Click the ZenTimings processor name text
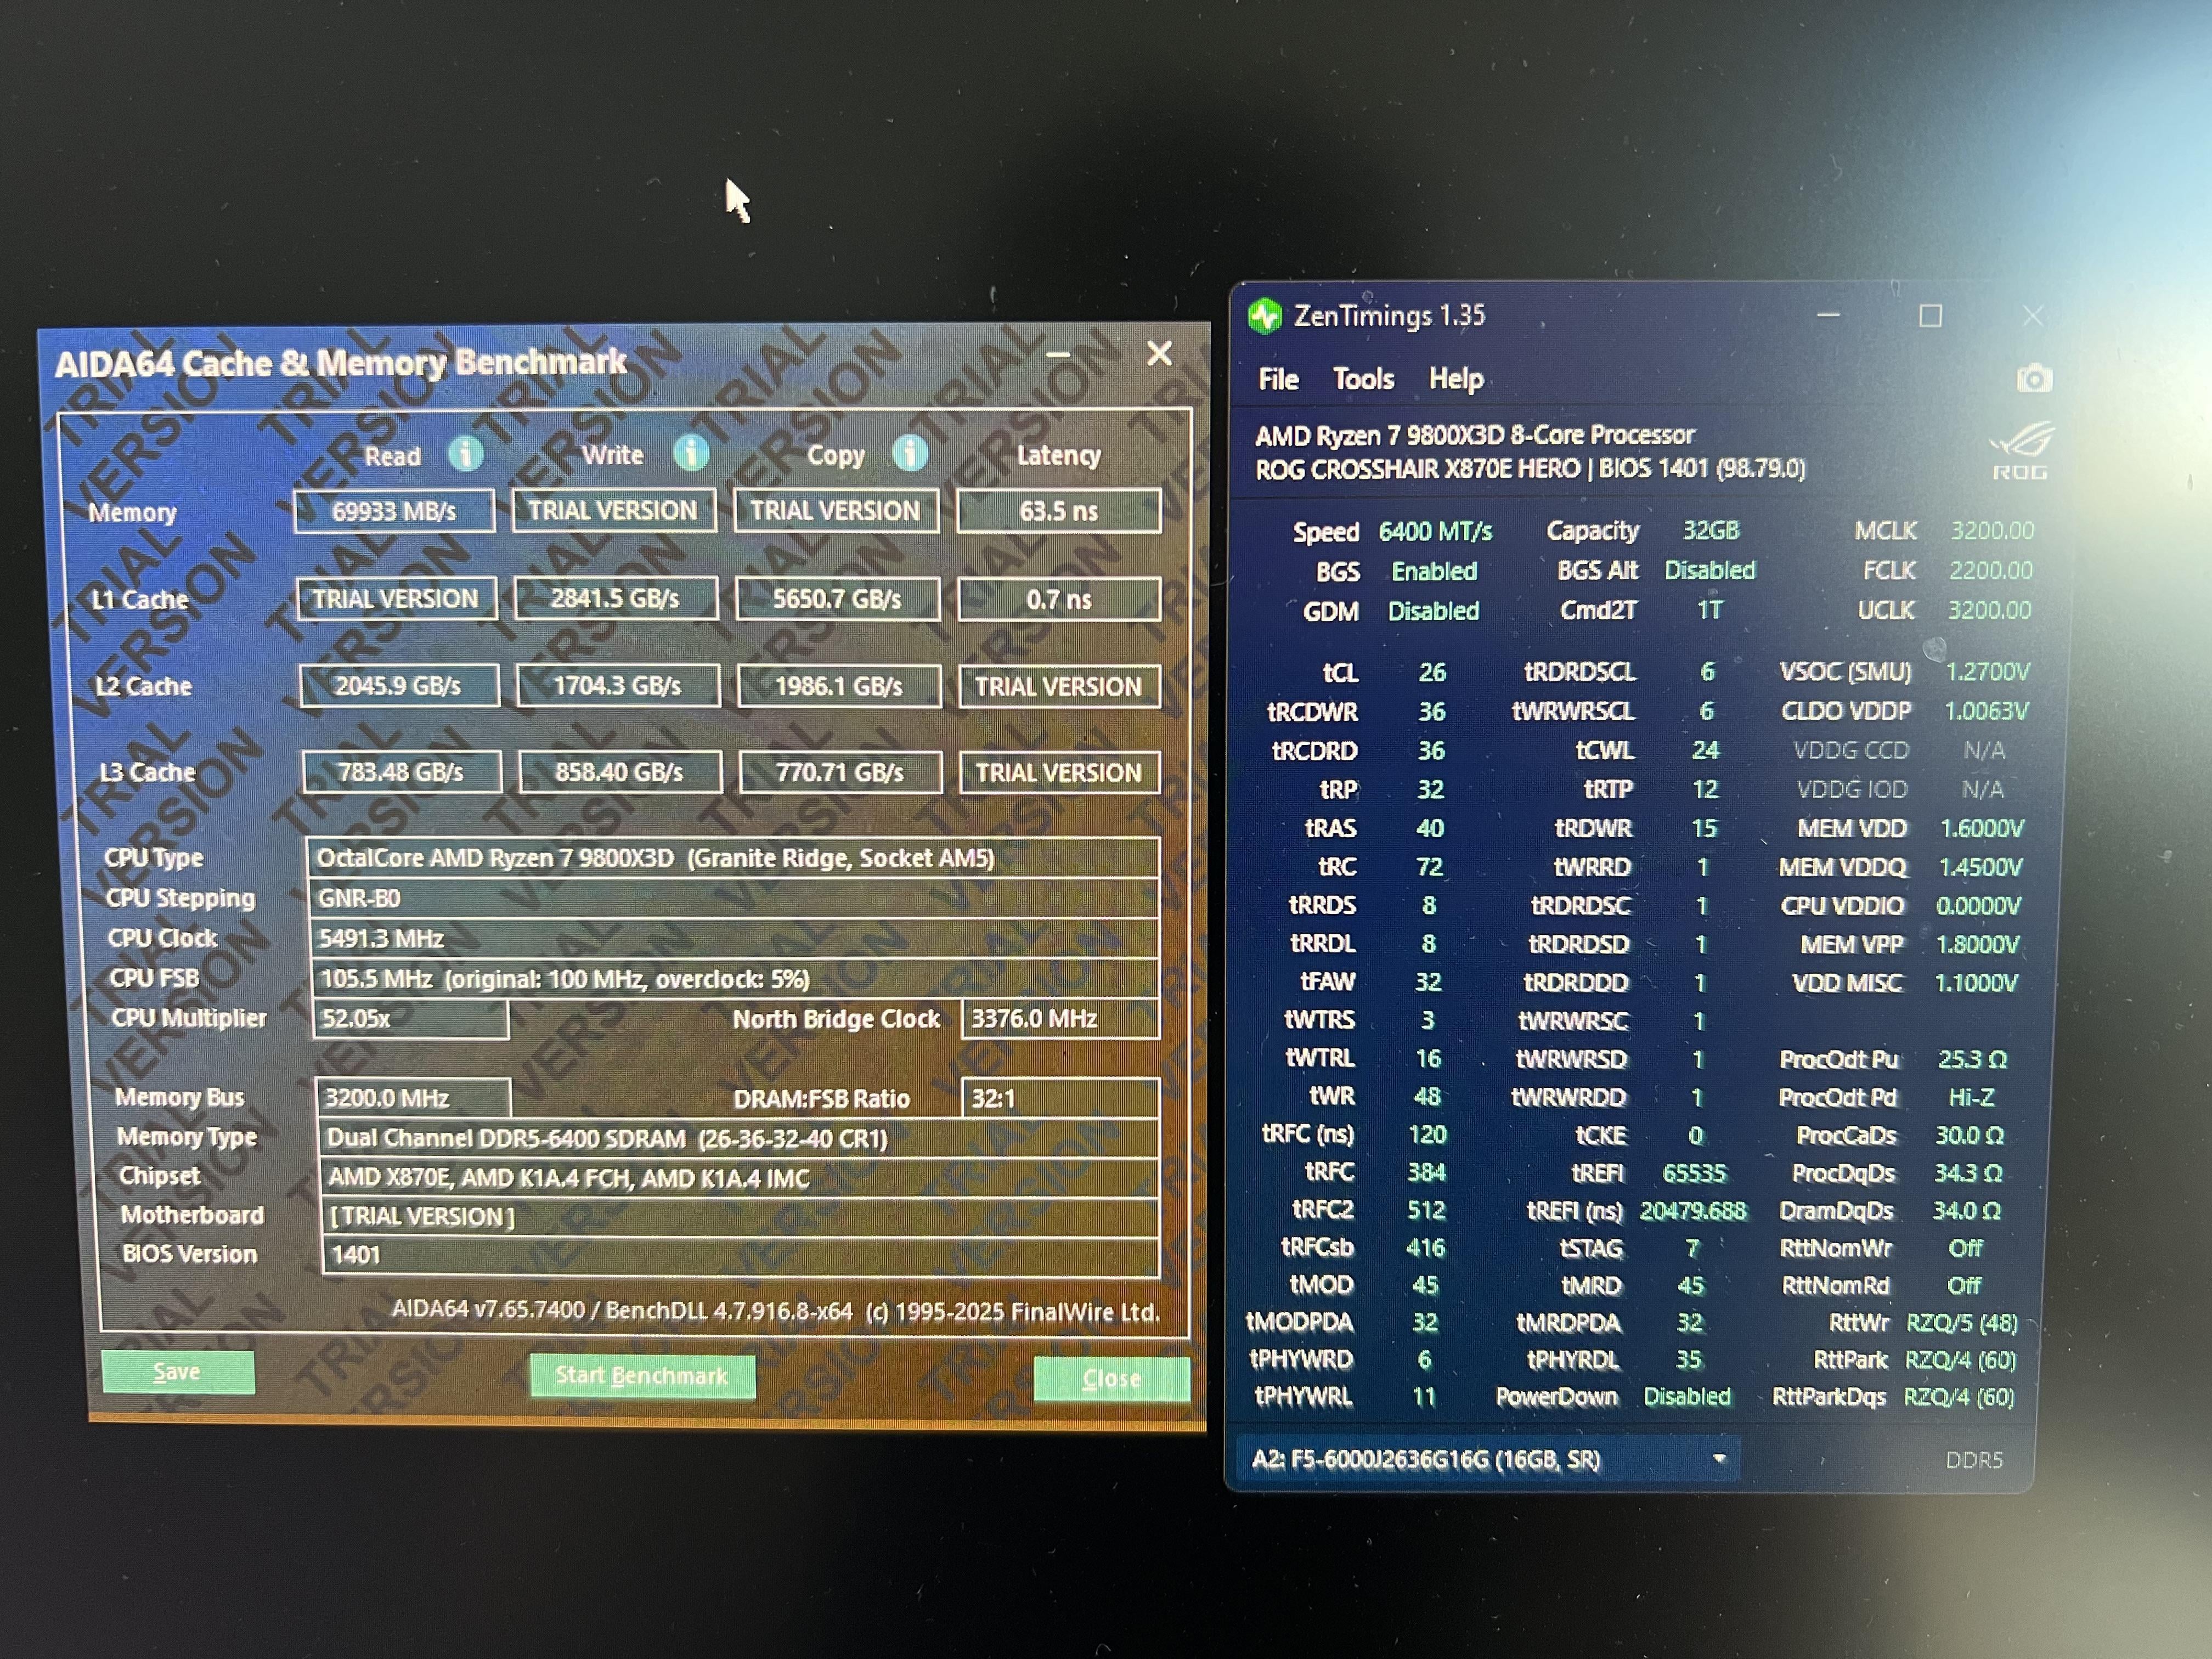 pyautogui.click(x=1475, y=435)
